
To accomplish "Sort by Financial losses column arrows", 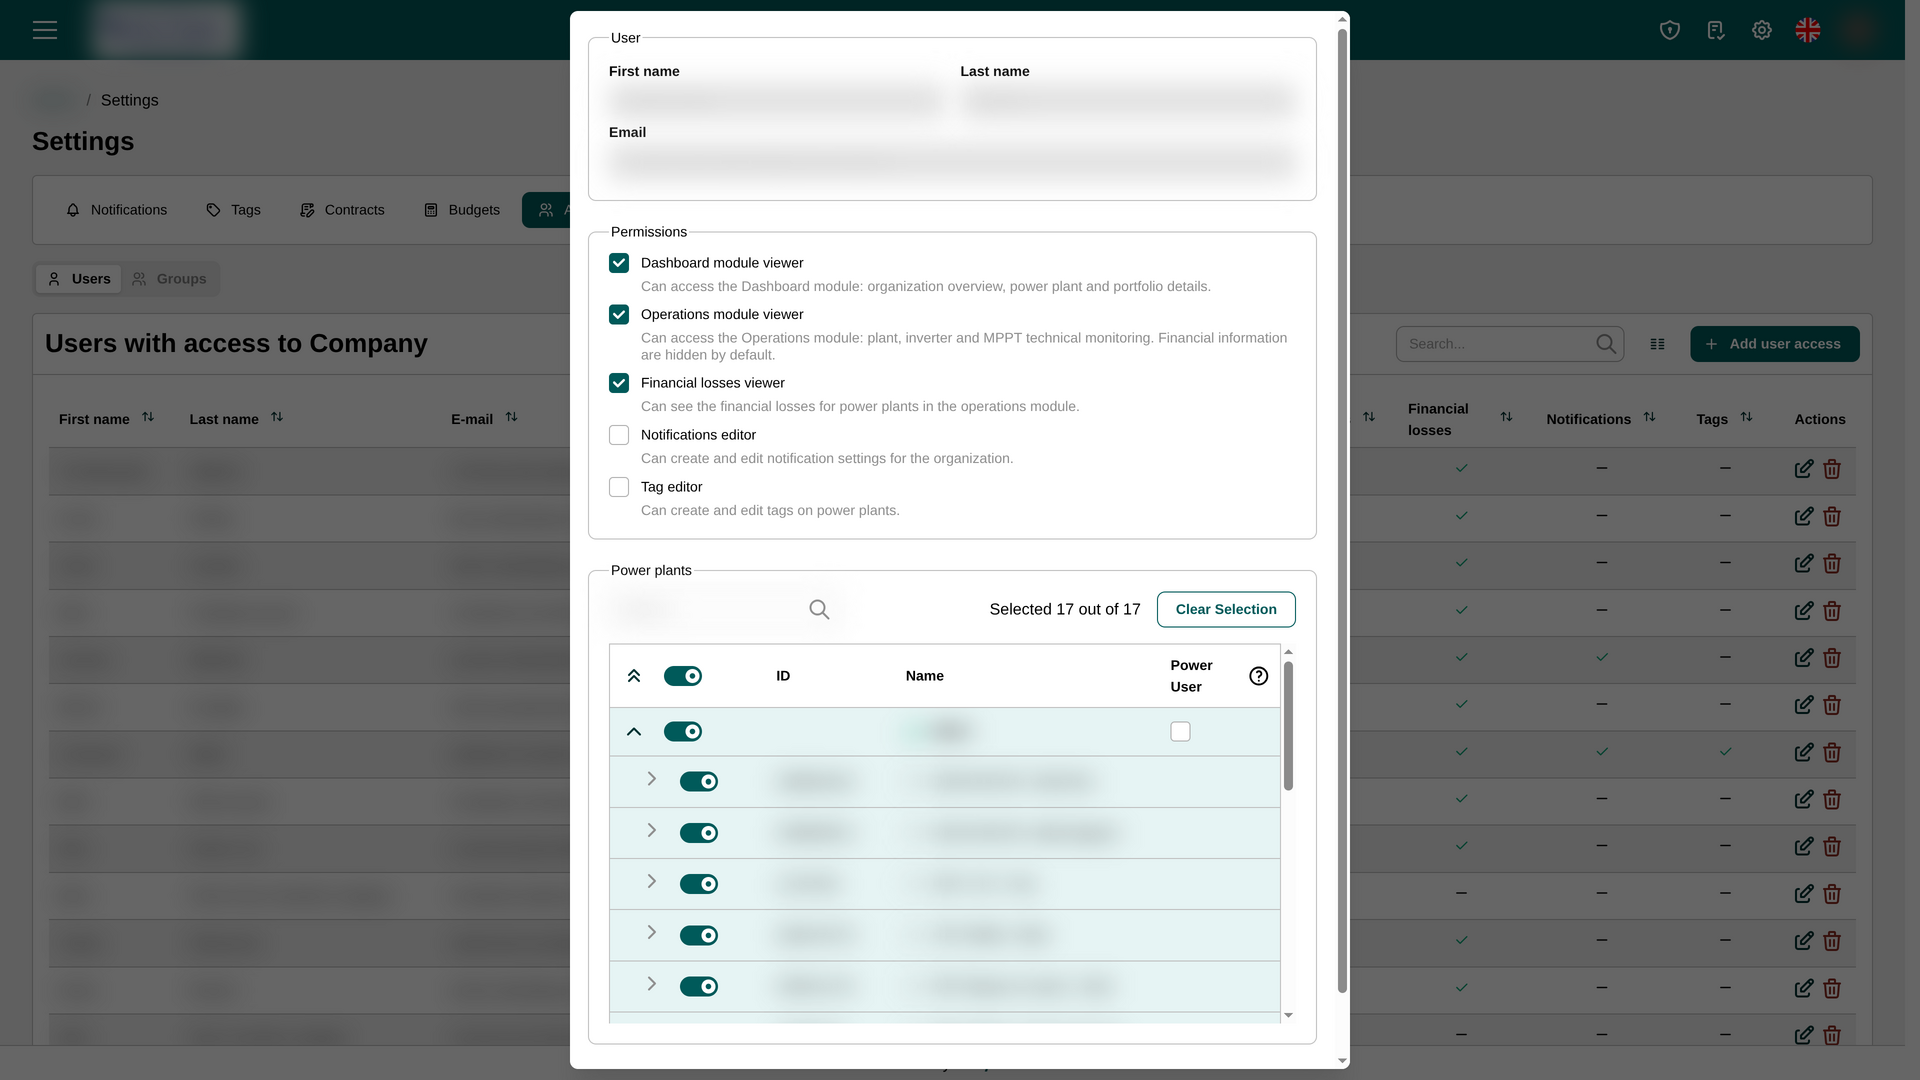I will click(1506, 417).
